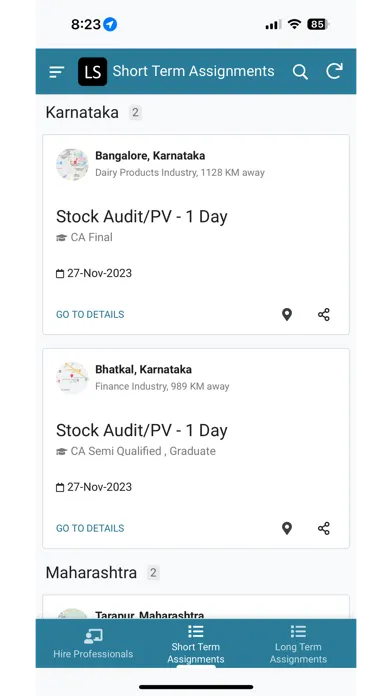Screen dimensions: 392x696
Task: Switch to Hire Professionals tab
Action: click(x=93, y=643)
